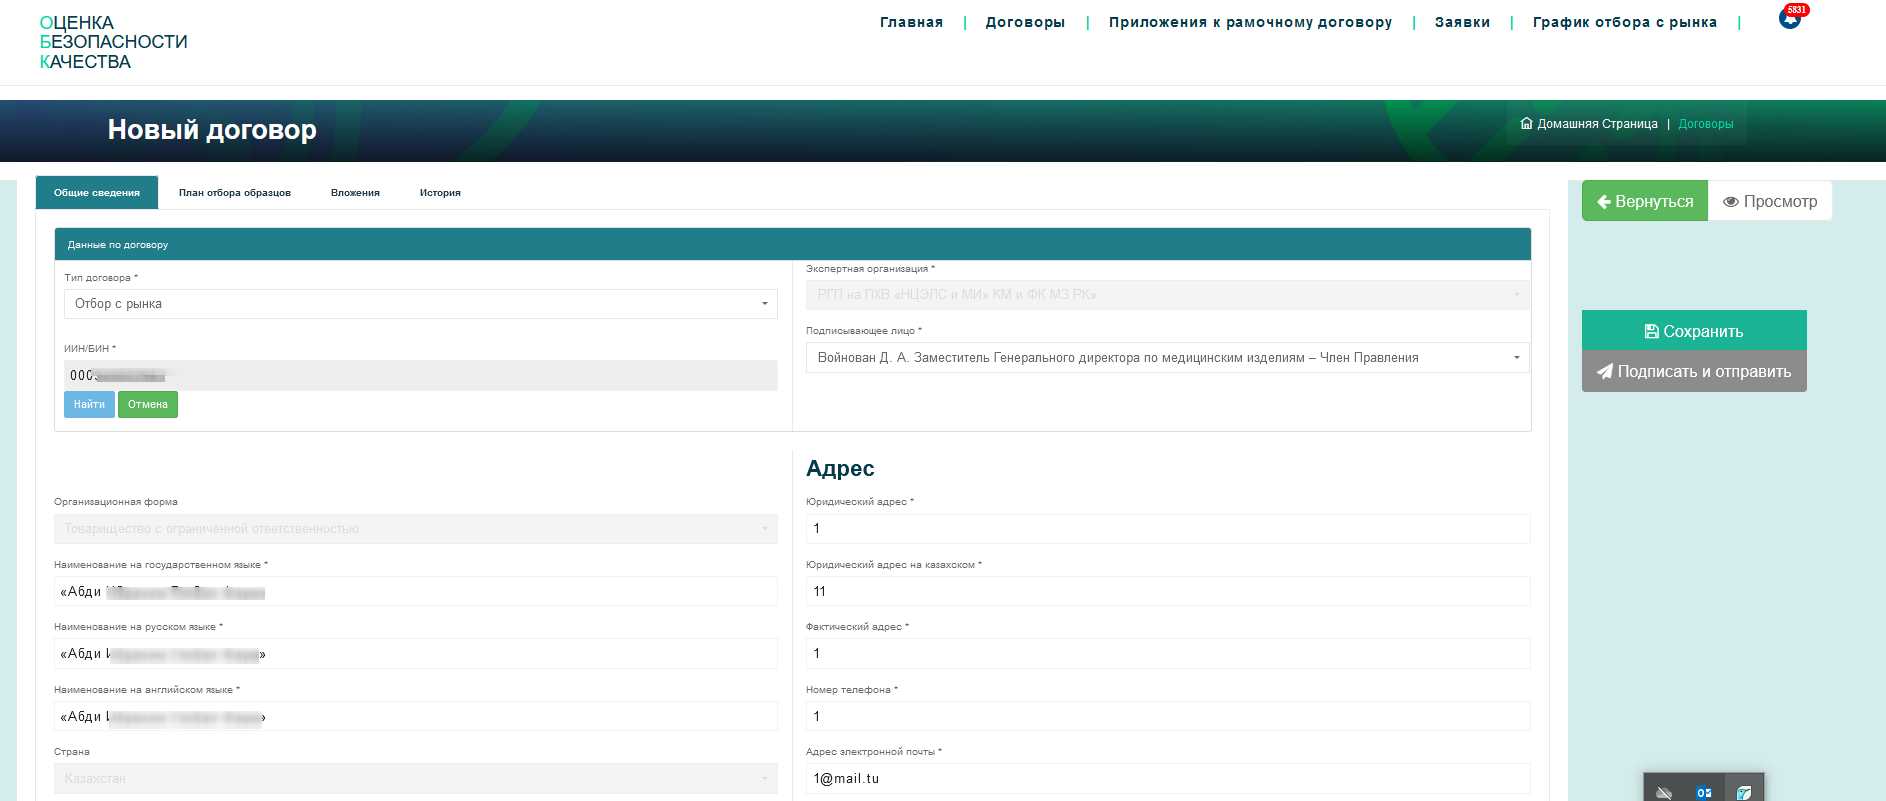This screenshot has width=1886, height=801.
Task: Focus the Адрес электронной почты field
Action: pos(1167,779)
